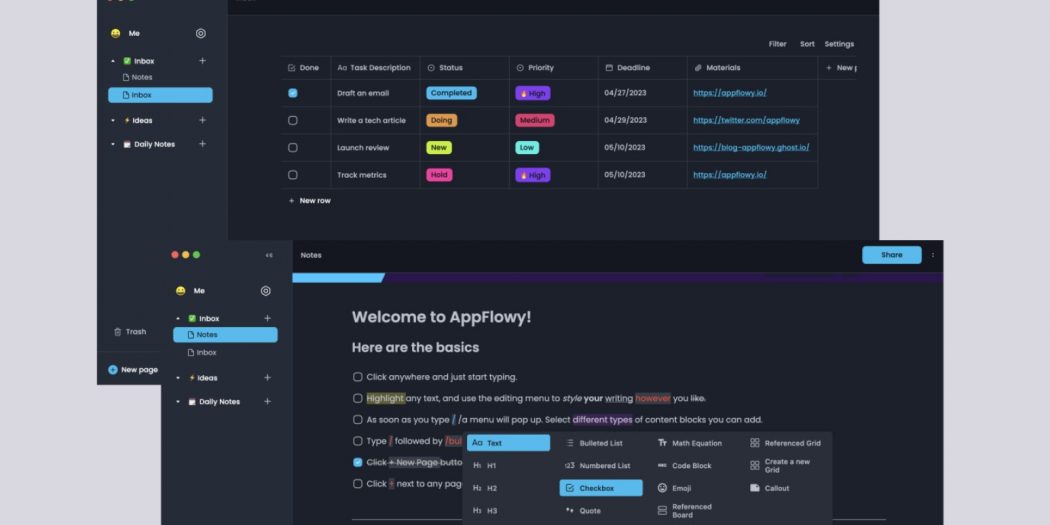Uncheck the Done box for Draft an email
The height and width of the screenshot is (525, 1050).
point(293,93)
